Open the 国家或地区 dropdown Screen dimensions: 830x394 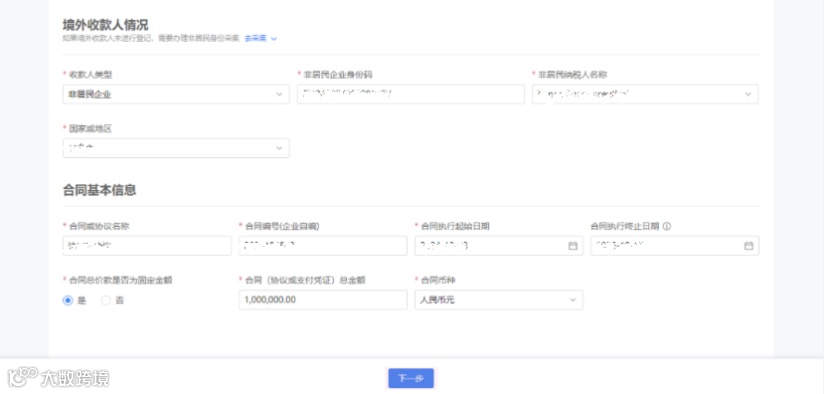(x=176, y=148)
